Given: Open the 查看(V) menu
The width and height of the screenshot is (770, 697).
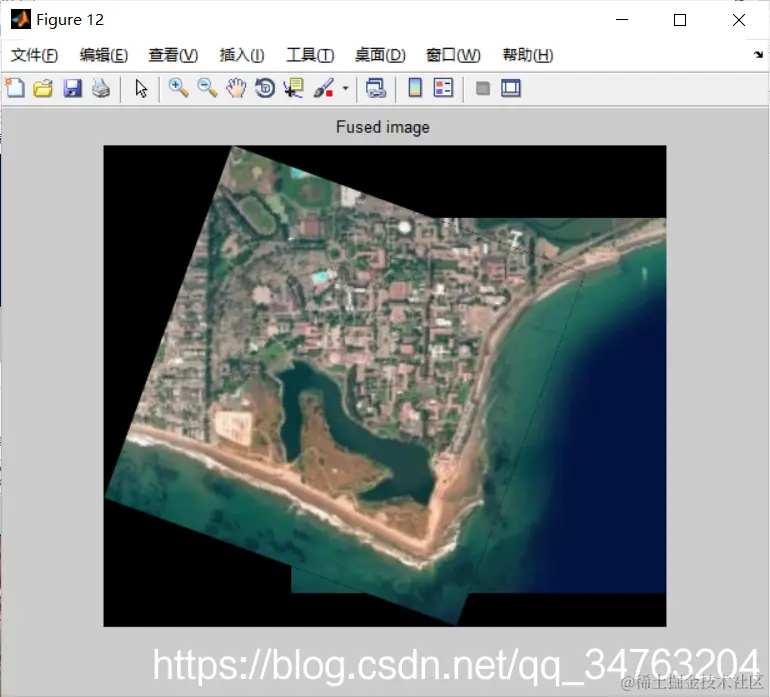Looking at the screenshot, I should tap(173, 55).
